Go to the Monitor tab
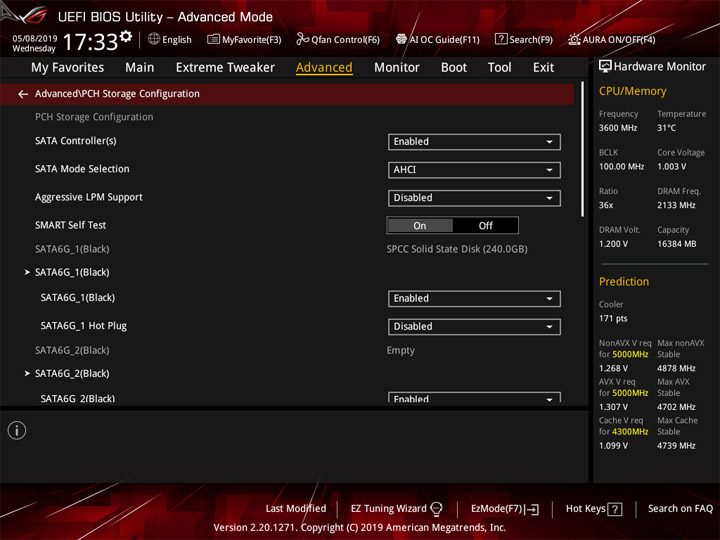 pos(397,68)
